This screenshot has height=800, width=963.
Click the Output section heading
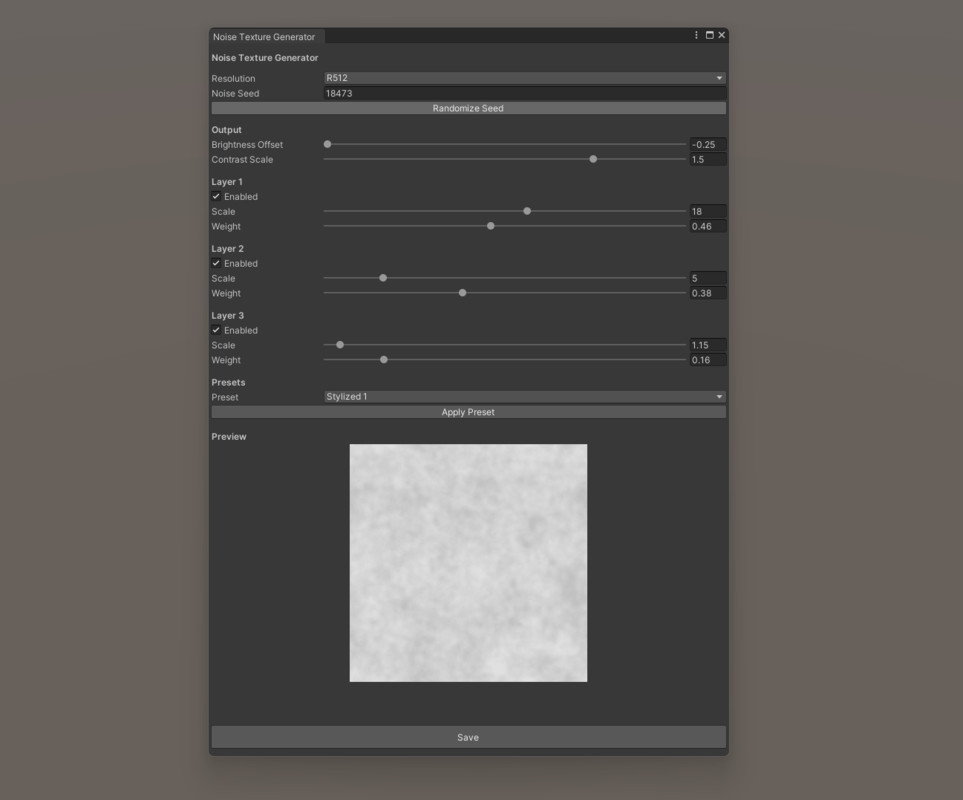227,130
